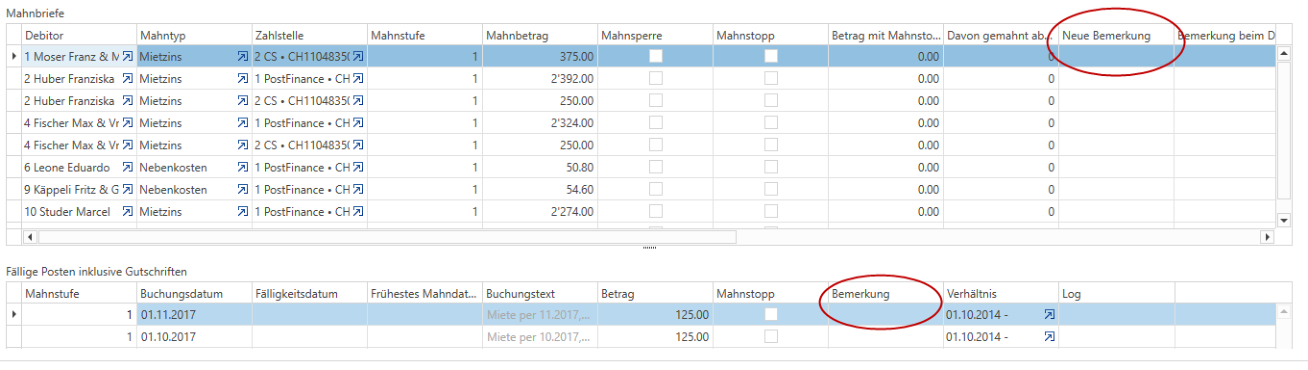Screen dimensions: 1308x370
Task: Select the Mahnbetrag cell 50.80
Action: (540, 167)
